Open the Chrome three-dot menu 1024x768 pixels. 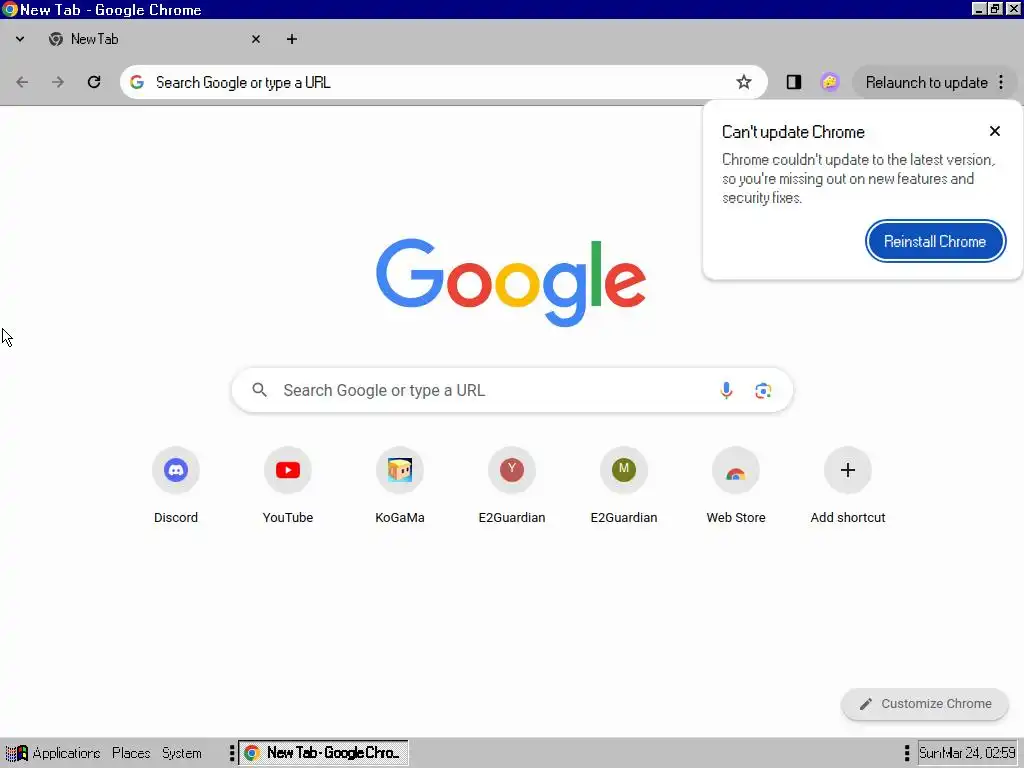point(1001,82)
